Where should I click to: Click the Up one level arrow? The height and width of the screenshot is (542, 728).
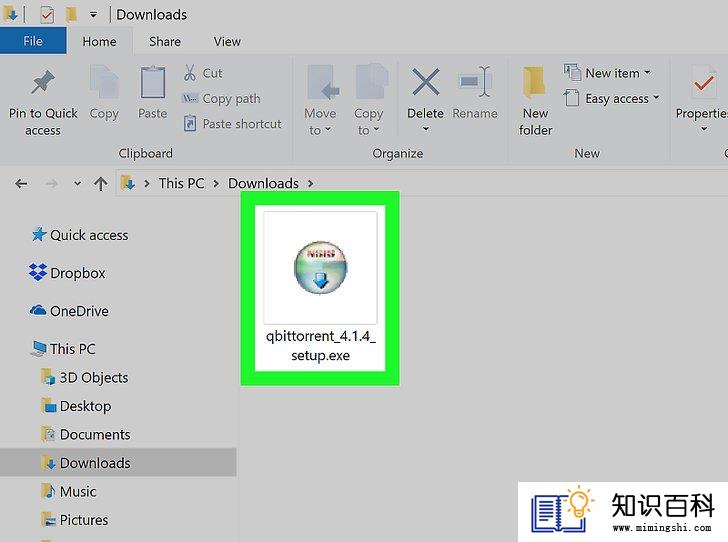pyautogui.click(x=101, y=184)
